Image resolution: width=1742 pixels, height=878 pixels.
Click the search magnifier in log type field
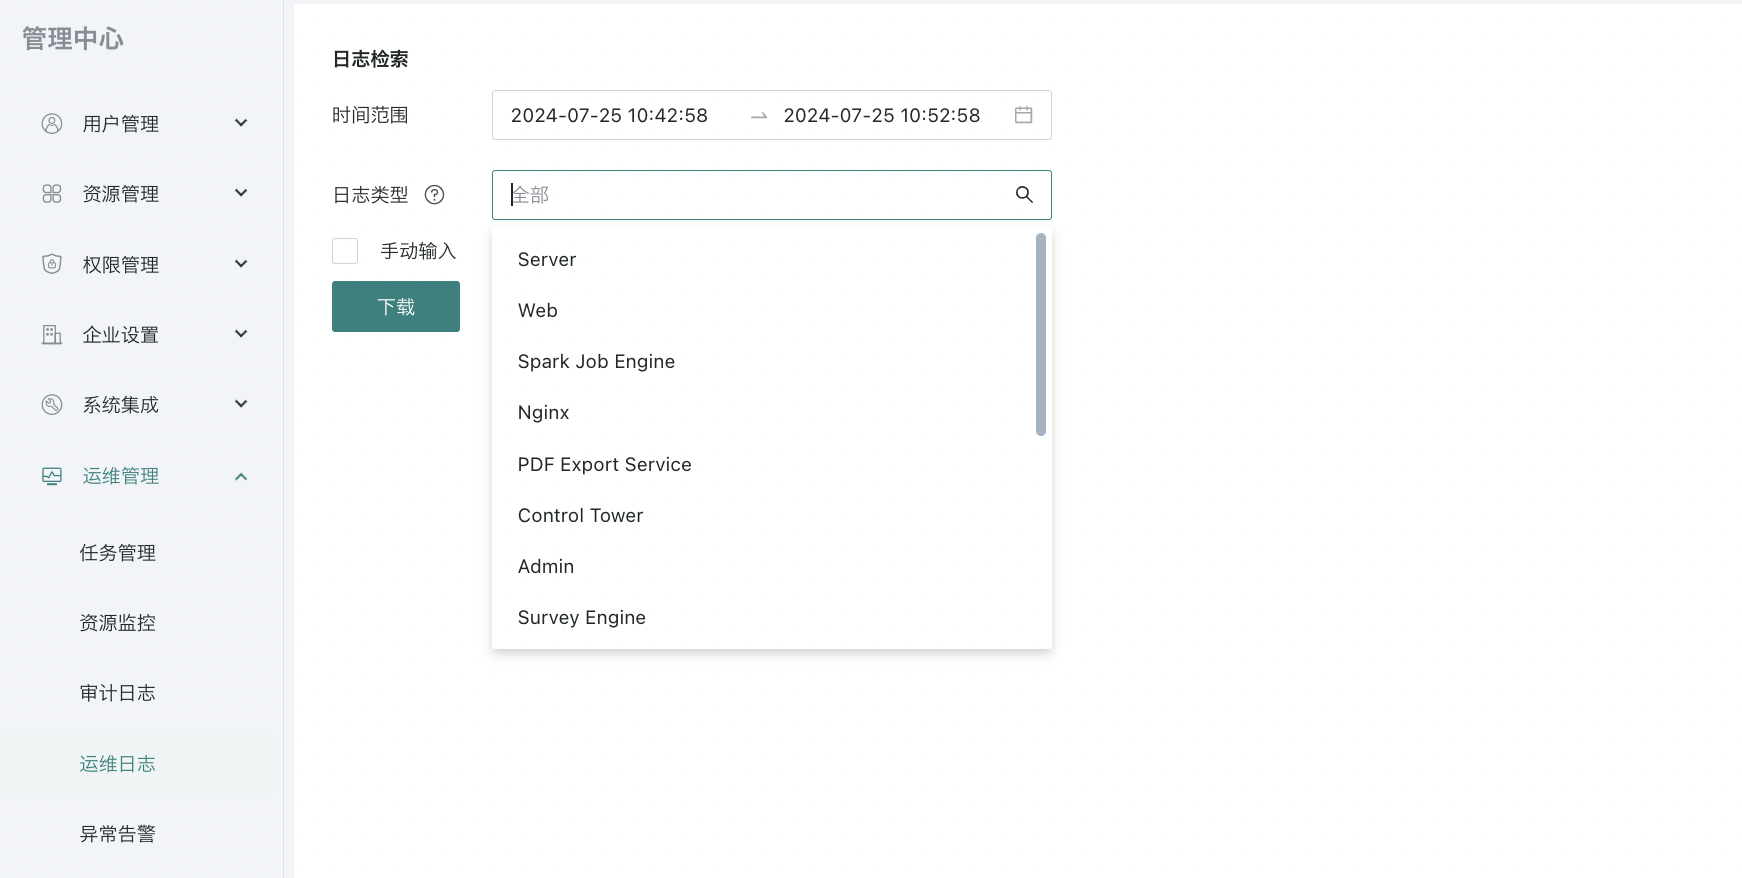[1024, 194]
